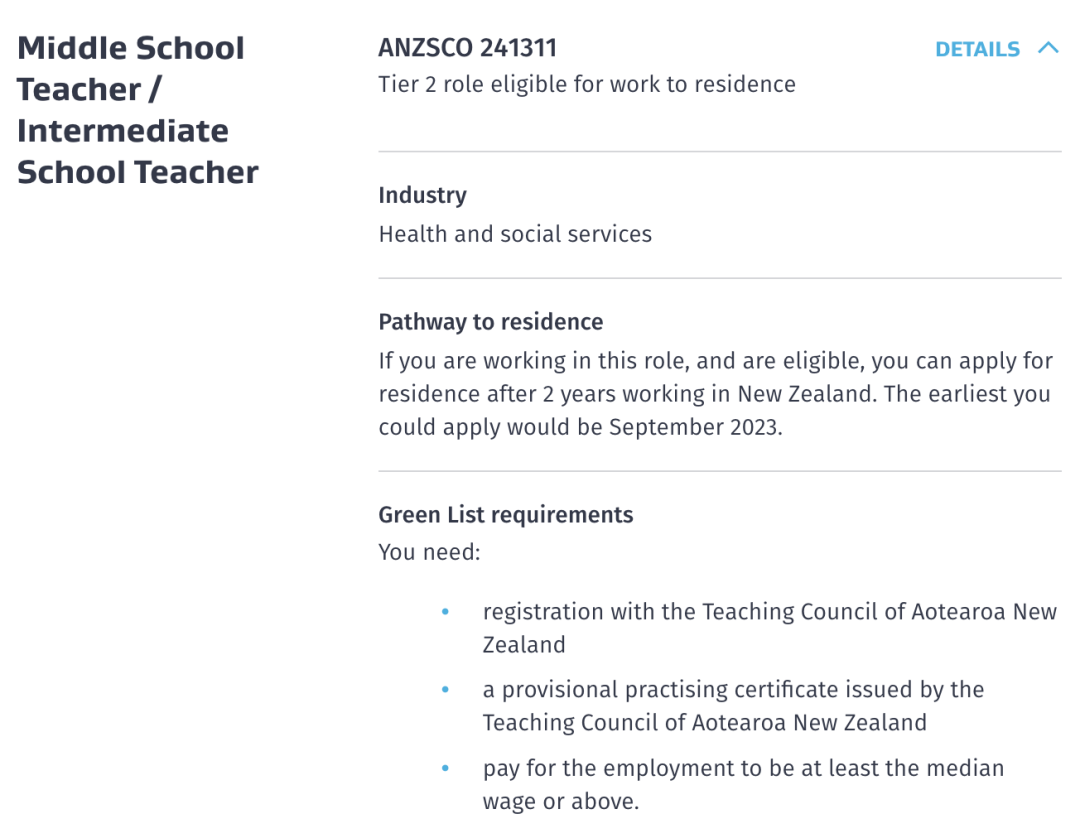Click the divider line above Pathway to residence

point(720,278)
